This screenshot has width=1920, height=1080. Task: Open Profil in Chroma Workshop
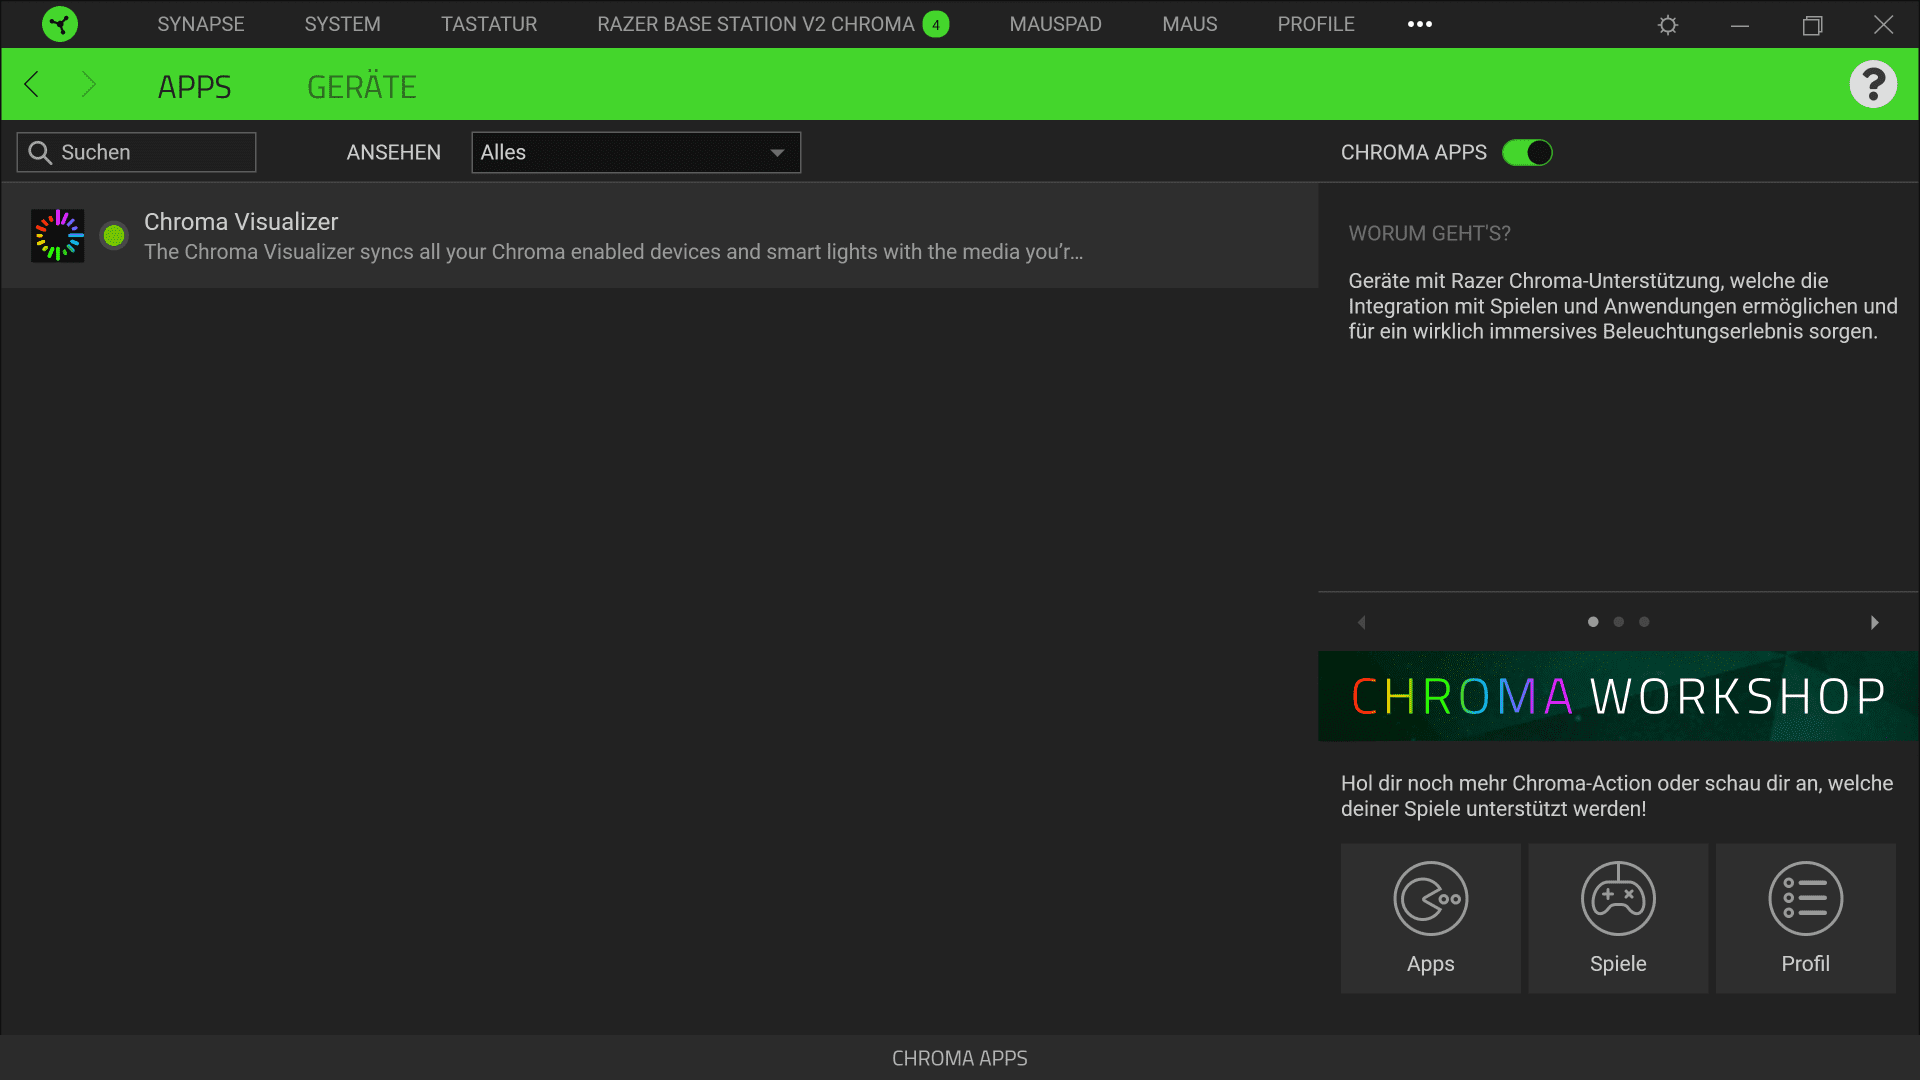point(1805,918)
